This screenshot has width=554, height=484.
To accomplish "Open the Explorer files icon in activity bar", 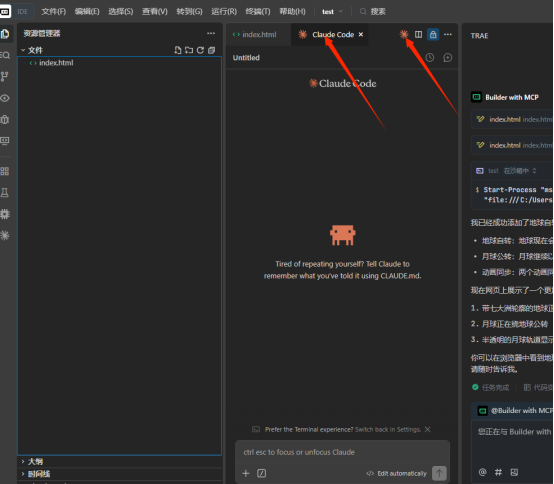I will (x=5, y=34).
